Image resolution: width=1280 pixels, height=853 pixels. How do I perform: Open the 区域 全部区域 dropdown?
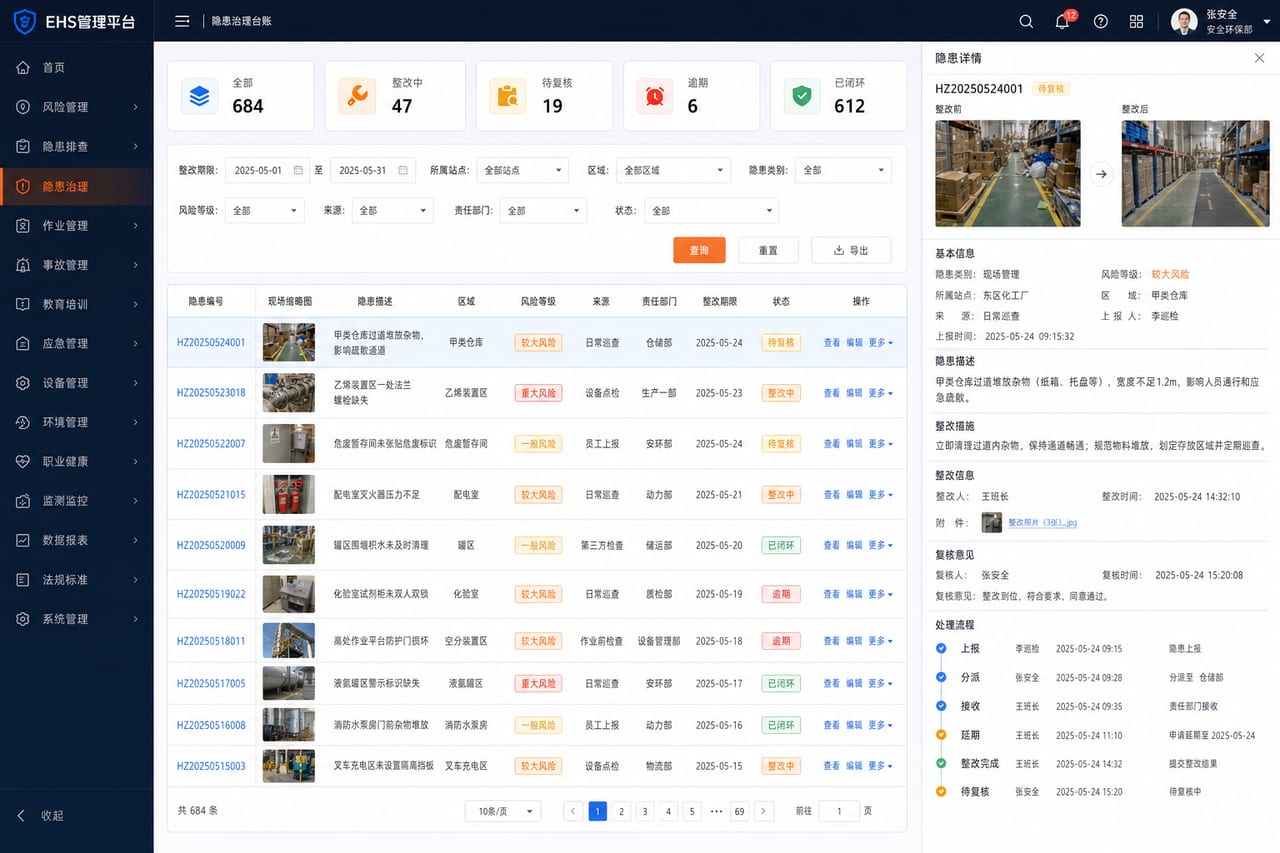(x=673, y=170)
